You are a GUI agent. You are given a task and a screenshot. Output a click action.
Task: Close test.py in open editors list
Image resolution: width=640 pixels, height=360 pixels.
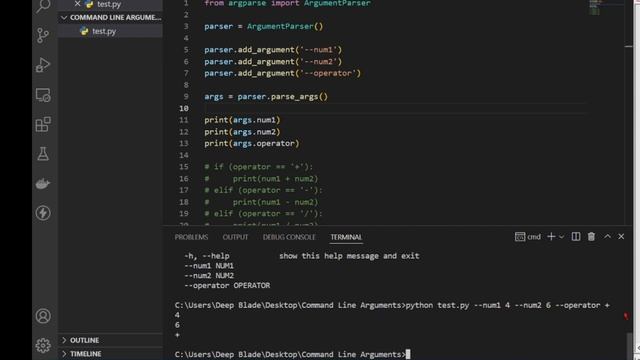pos(77,4)
